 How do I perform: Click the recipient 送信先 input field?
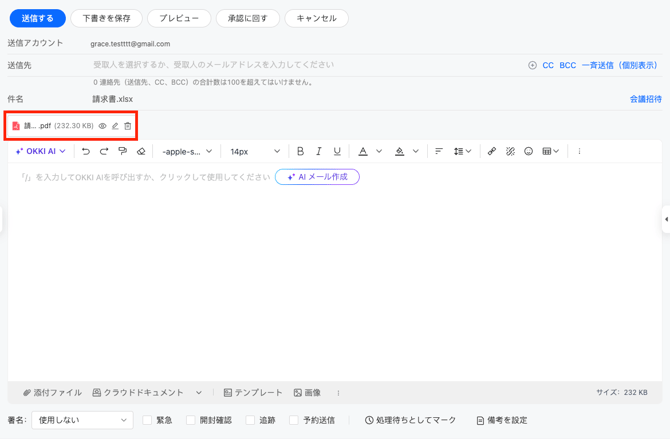point(308,65)
